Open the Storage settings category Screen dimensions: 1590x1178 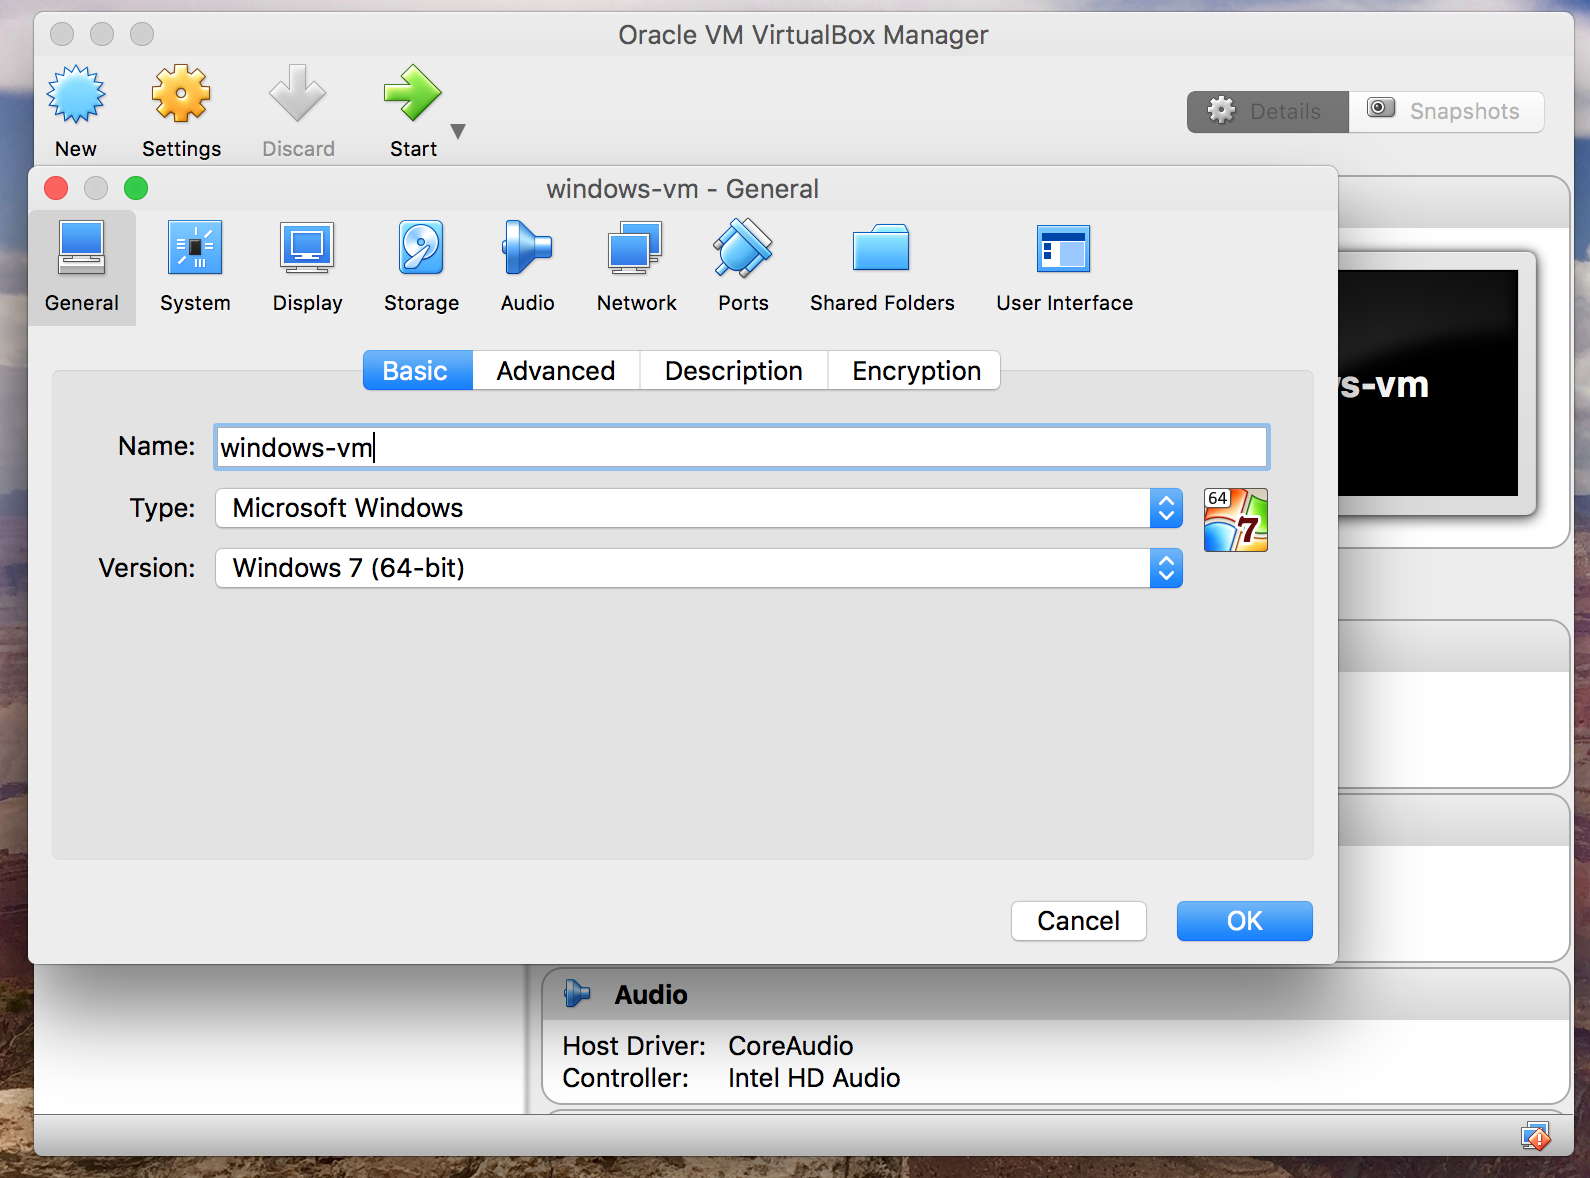click(421, 267)
